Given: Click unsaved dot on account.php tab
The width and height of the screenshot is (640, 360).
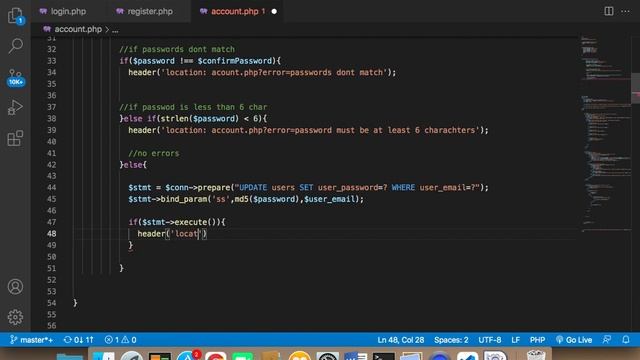Looking at the screenshot, I should pos(274,11).
